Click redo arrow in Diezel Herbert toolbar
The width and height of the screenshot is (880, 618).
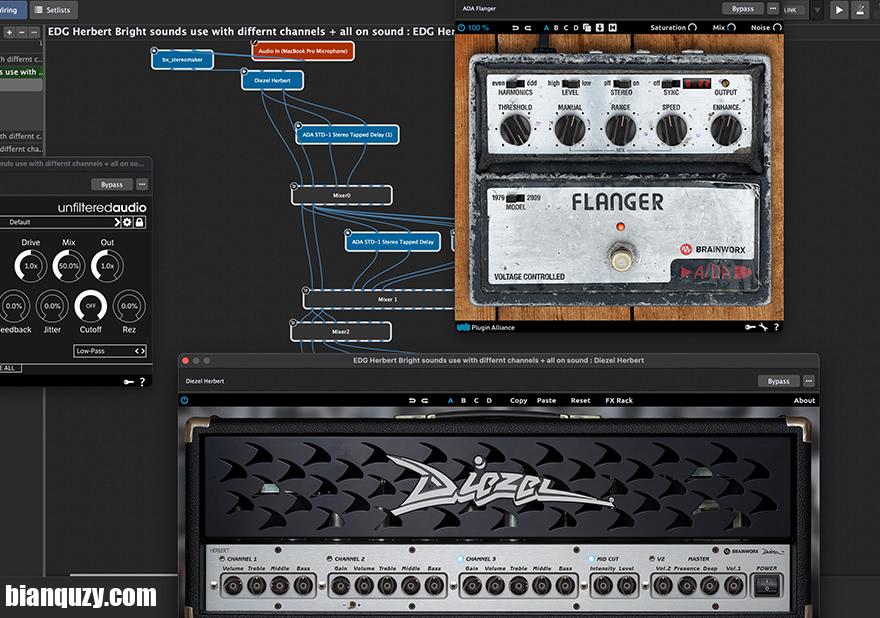pyautogui.click(x=425, y=400)
